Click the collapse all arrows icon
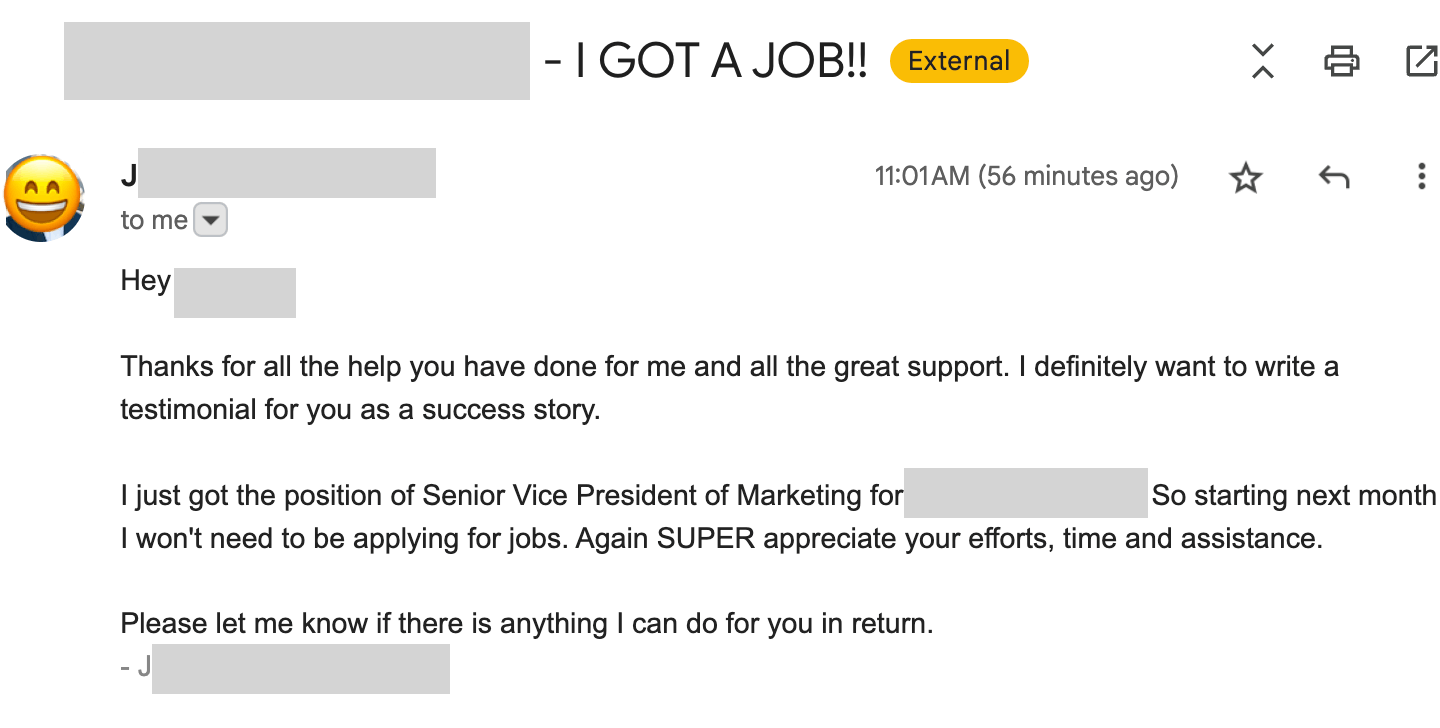Image resolution: width=1440 pixels, height=728 pixels. pyautogui.click(x=1263, y=61)
